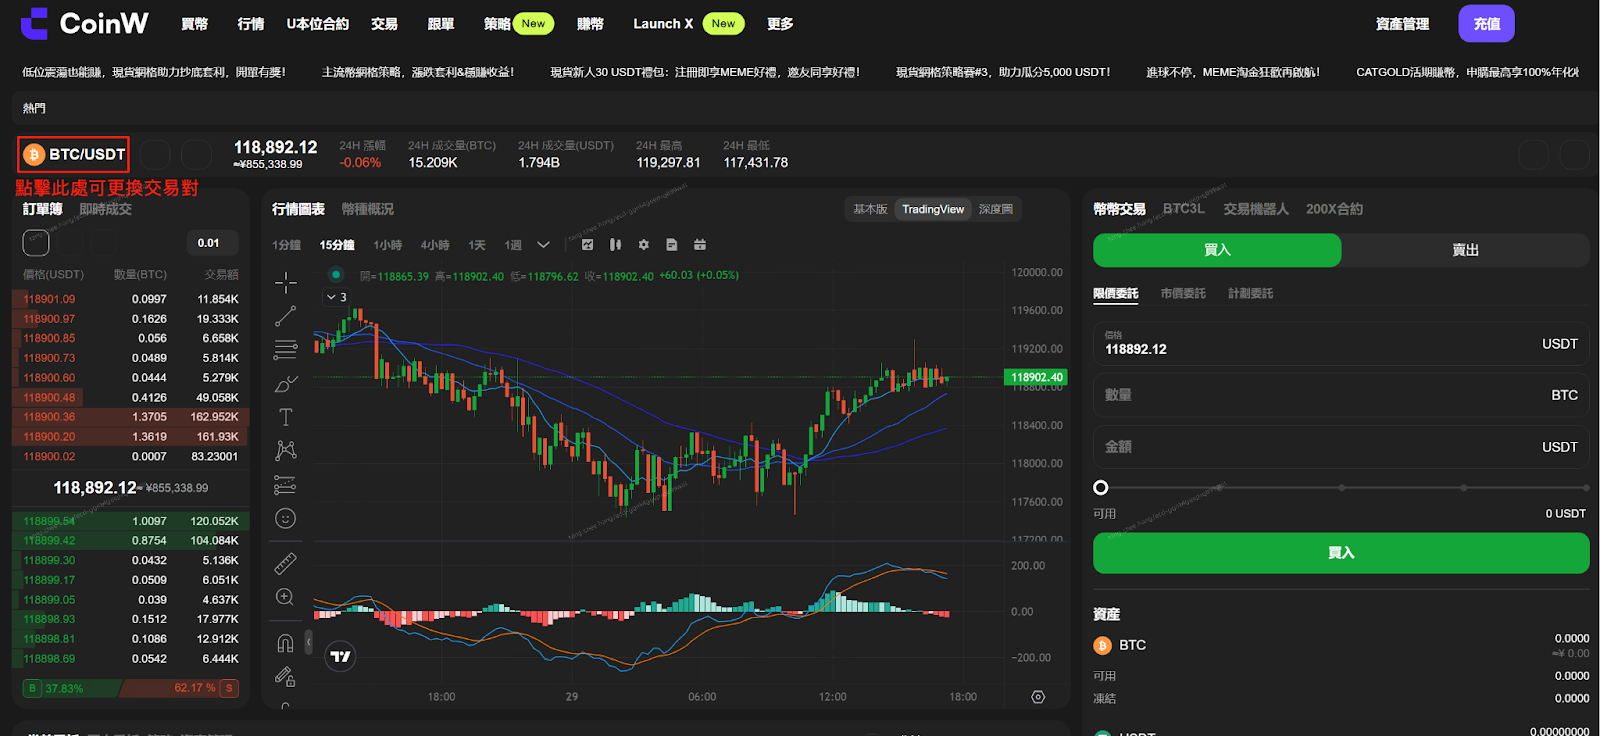Click the 118901.09 ask price row
Image resolution: width=1600 pixels, height=736 pixels.
(130, 299)
